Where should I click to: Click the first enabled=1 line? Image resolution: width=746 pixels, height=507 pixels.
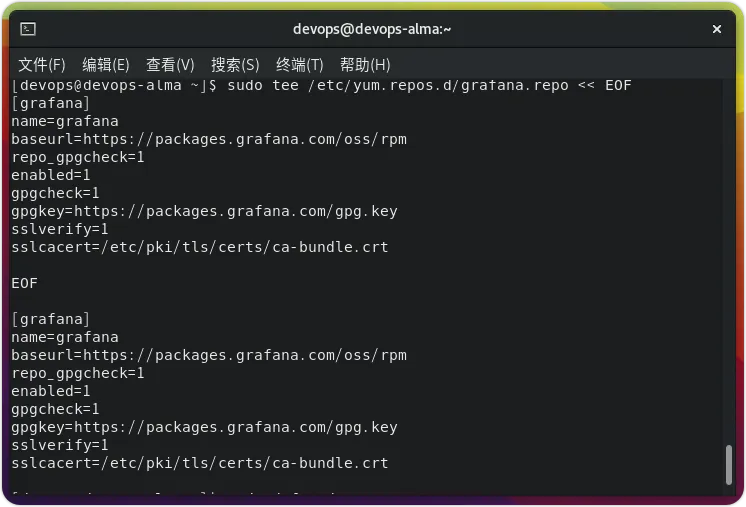pyautogui.click(x=50, y=175)
